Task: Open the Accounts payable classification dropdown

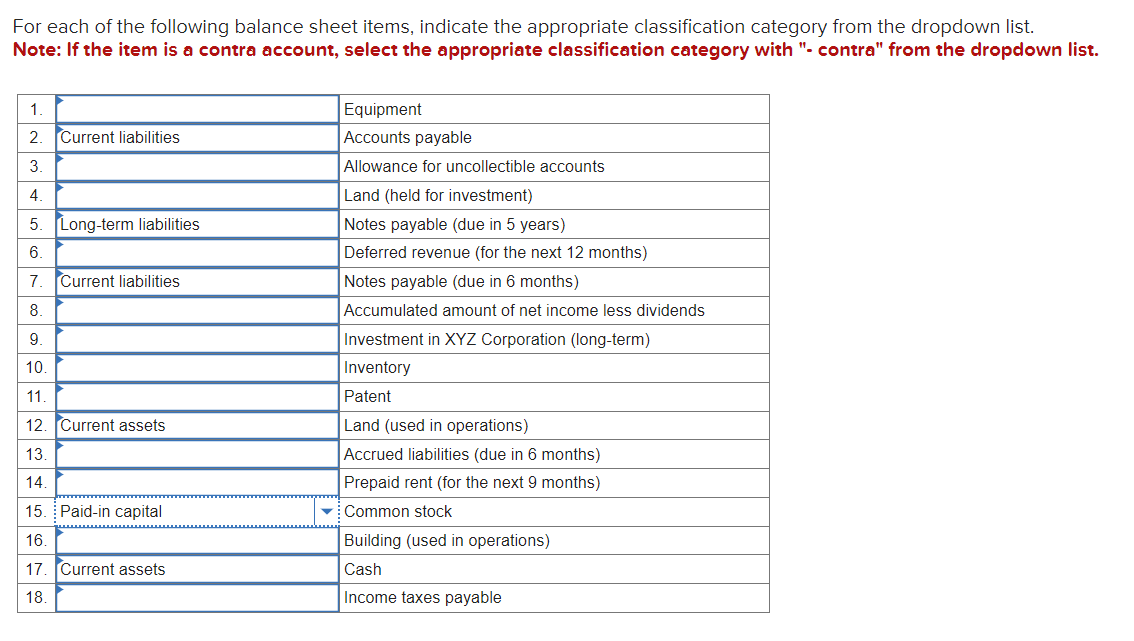Action: click(195, 138)
